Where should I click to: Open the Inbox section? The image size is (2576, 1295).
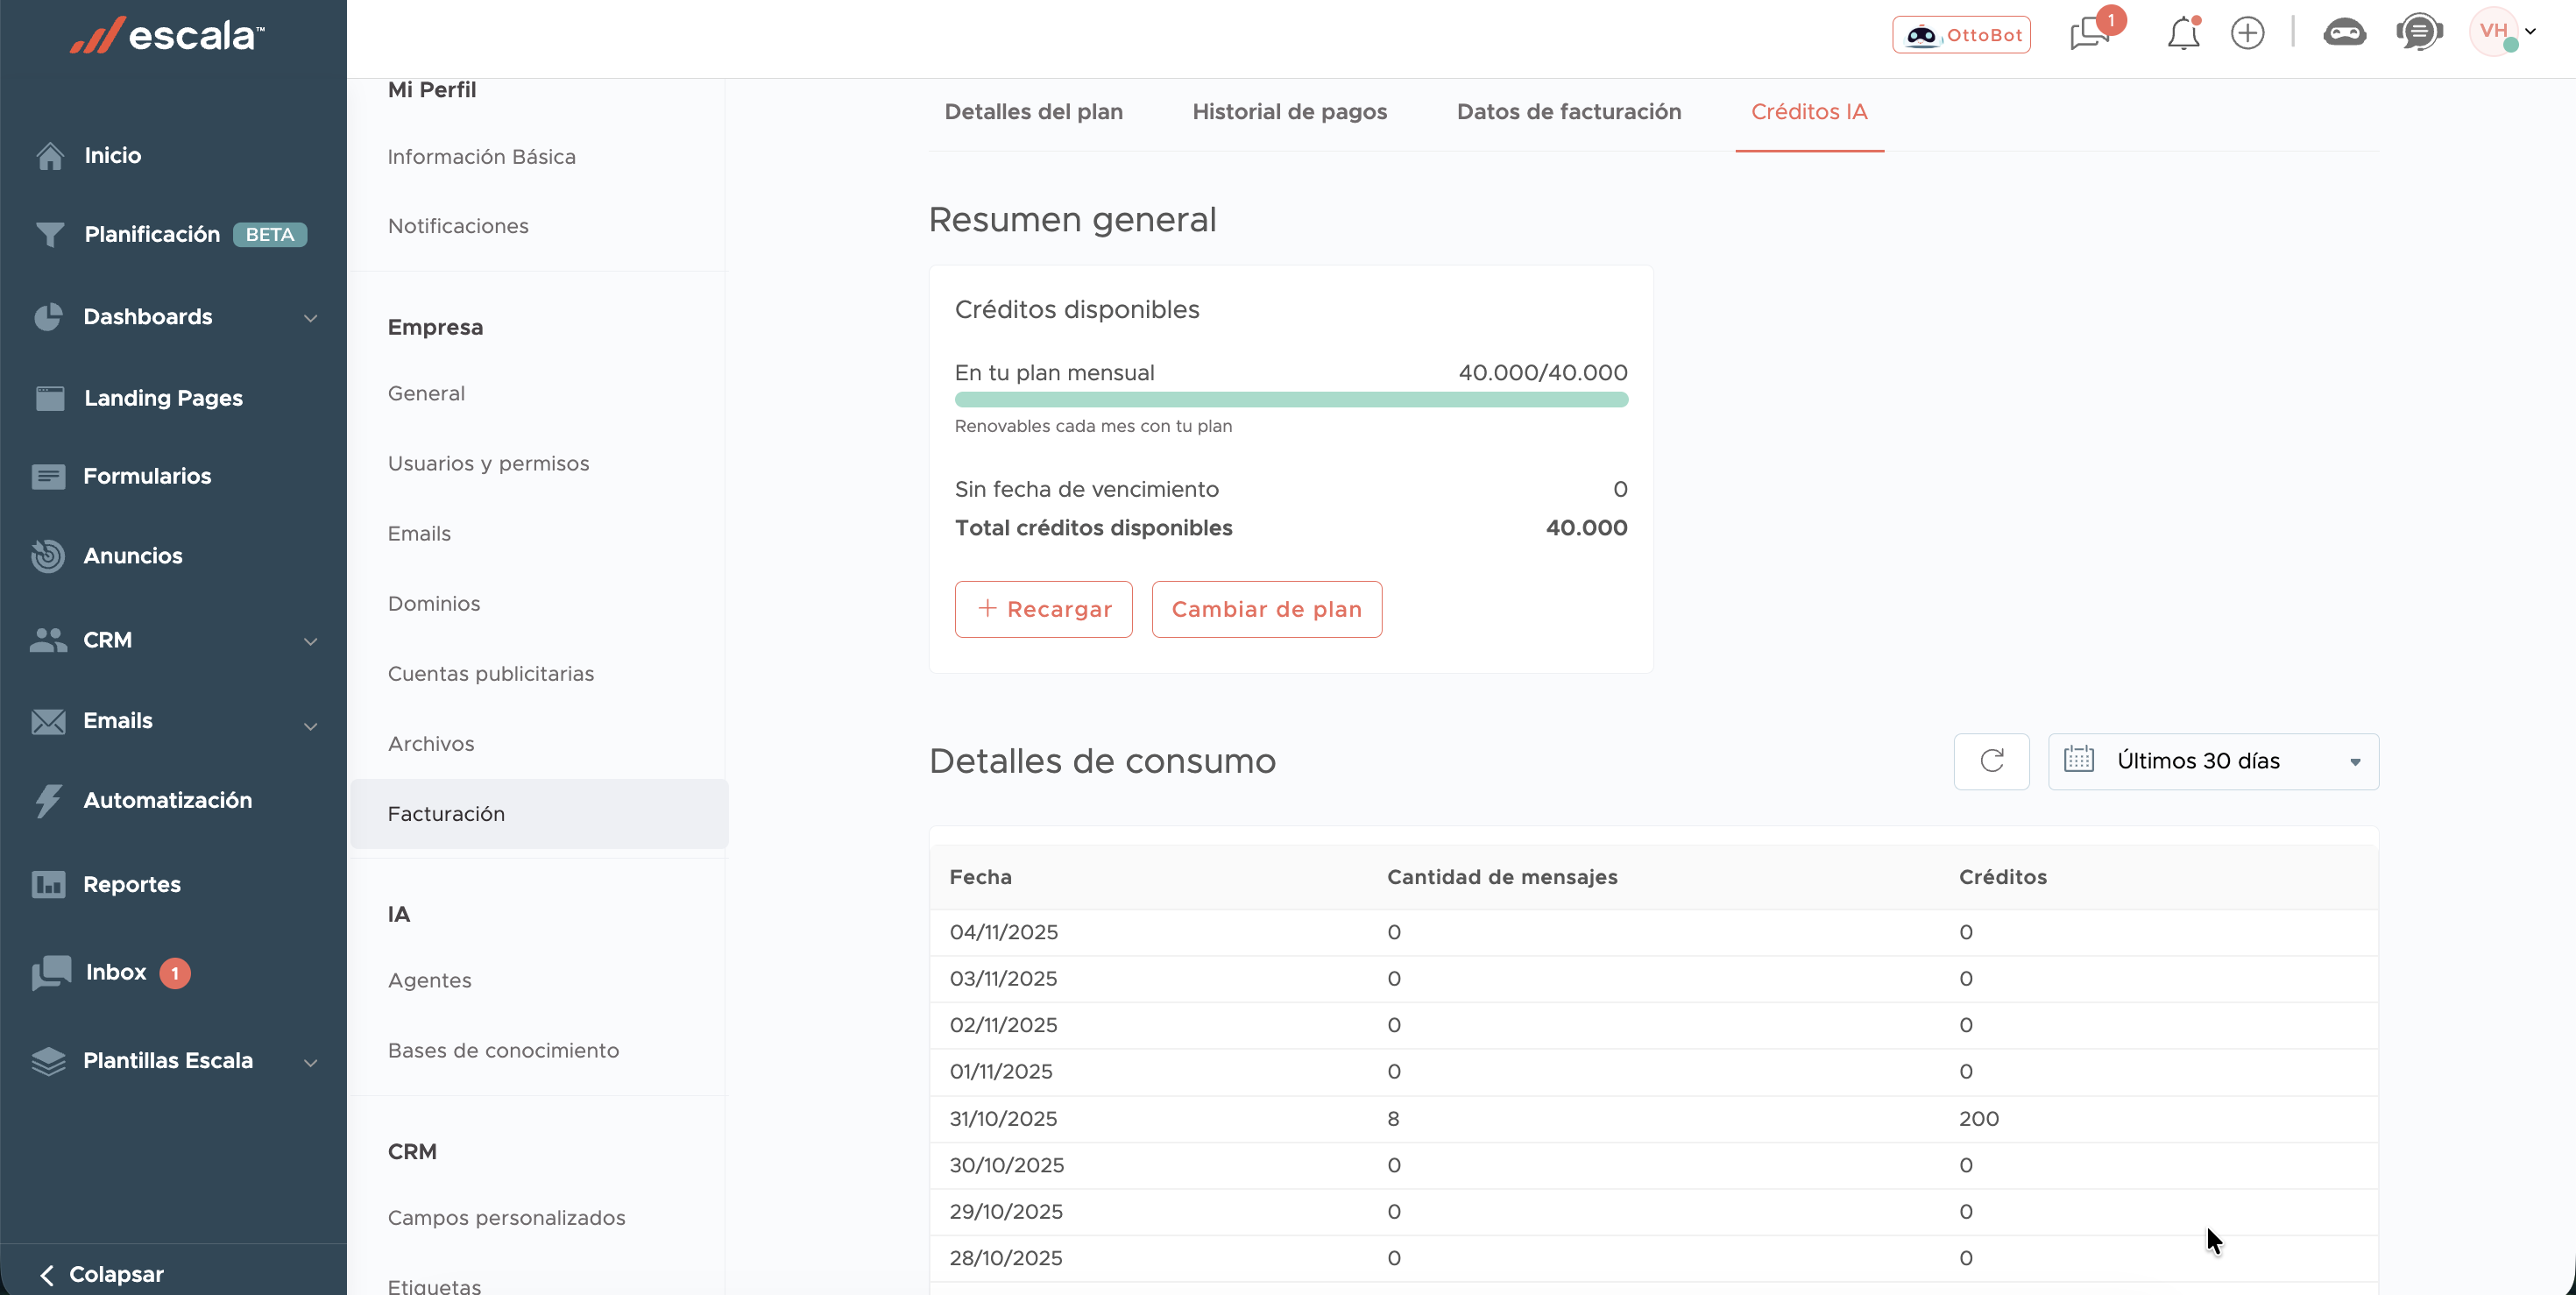coord(116,972)
